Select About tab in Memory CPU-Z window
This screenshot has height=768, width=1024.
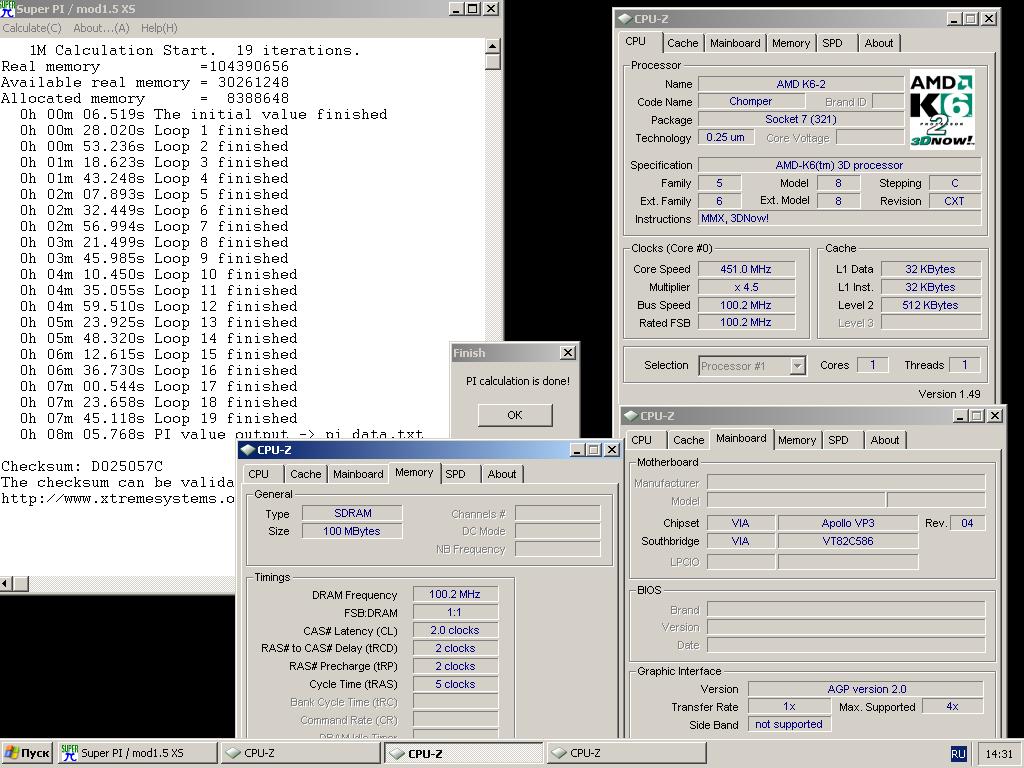click(502, 474)
